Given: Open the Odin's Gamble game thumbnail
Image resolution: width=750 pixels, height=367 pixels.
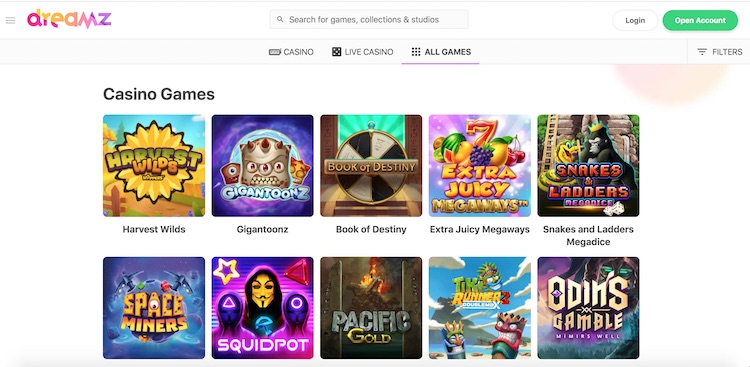Looking at the screenshot, I should pyautogui.click(x=588, y=308).
